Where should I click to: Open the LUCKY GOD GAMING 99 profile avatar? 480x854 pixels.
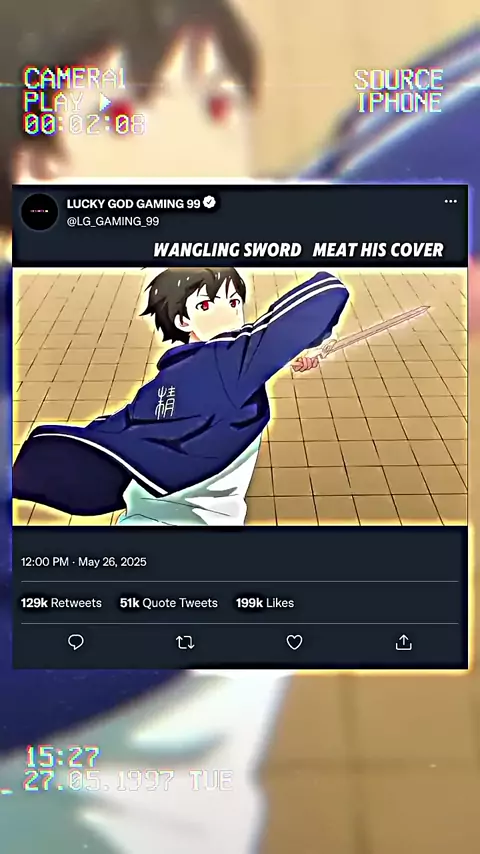(39, 211)
